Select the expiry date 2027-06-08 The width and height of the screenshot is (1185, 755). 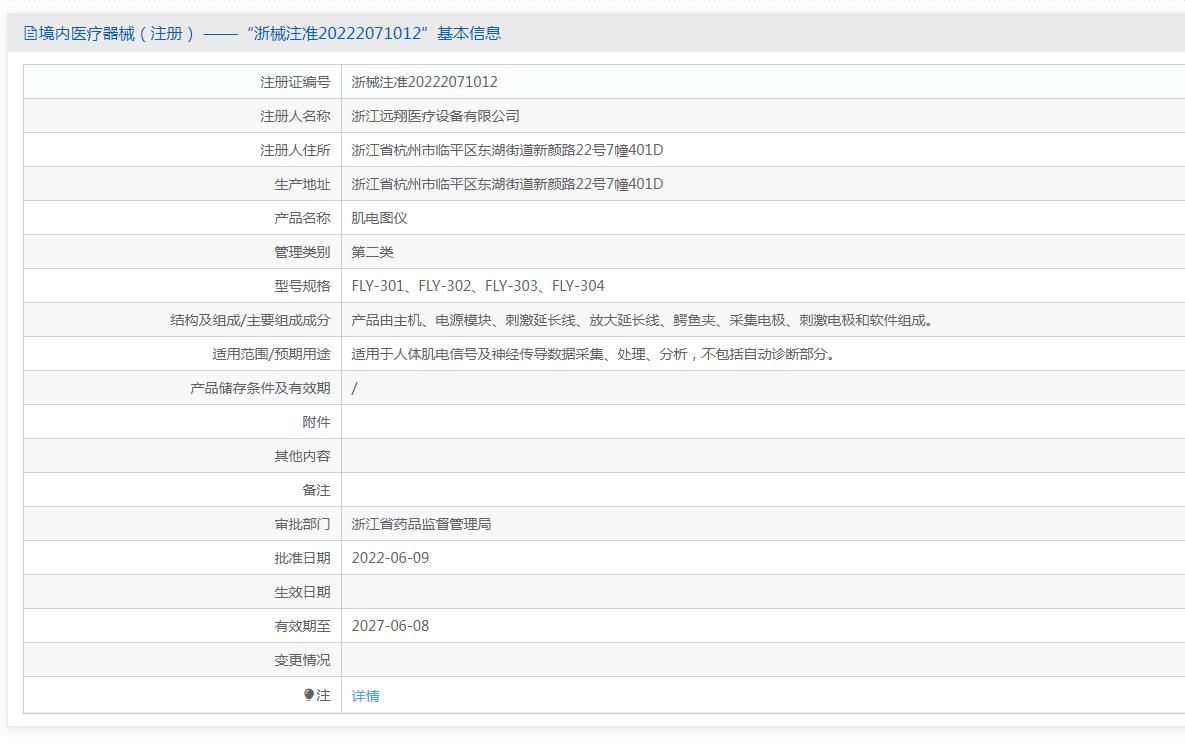pyautogui.click(x=390, y=626)
